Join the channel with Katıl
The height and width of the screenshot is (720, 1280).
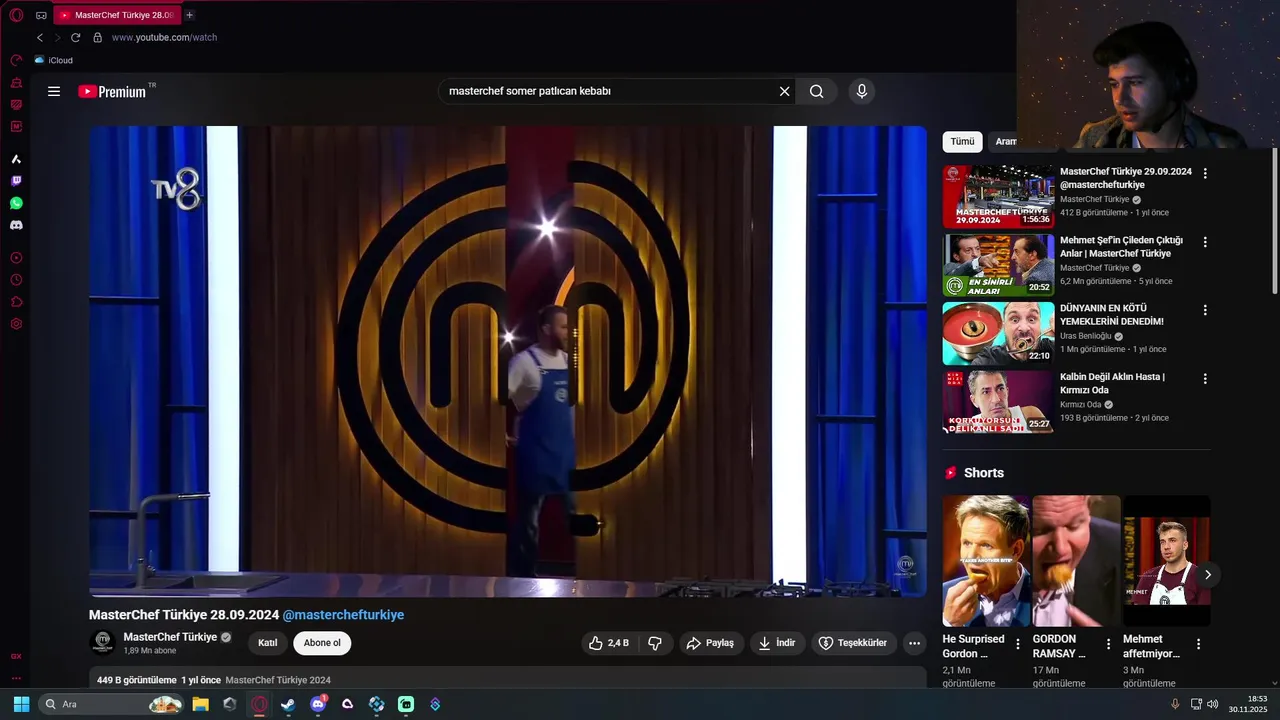[x=268, y=643]
